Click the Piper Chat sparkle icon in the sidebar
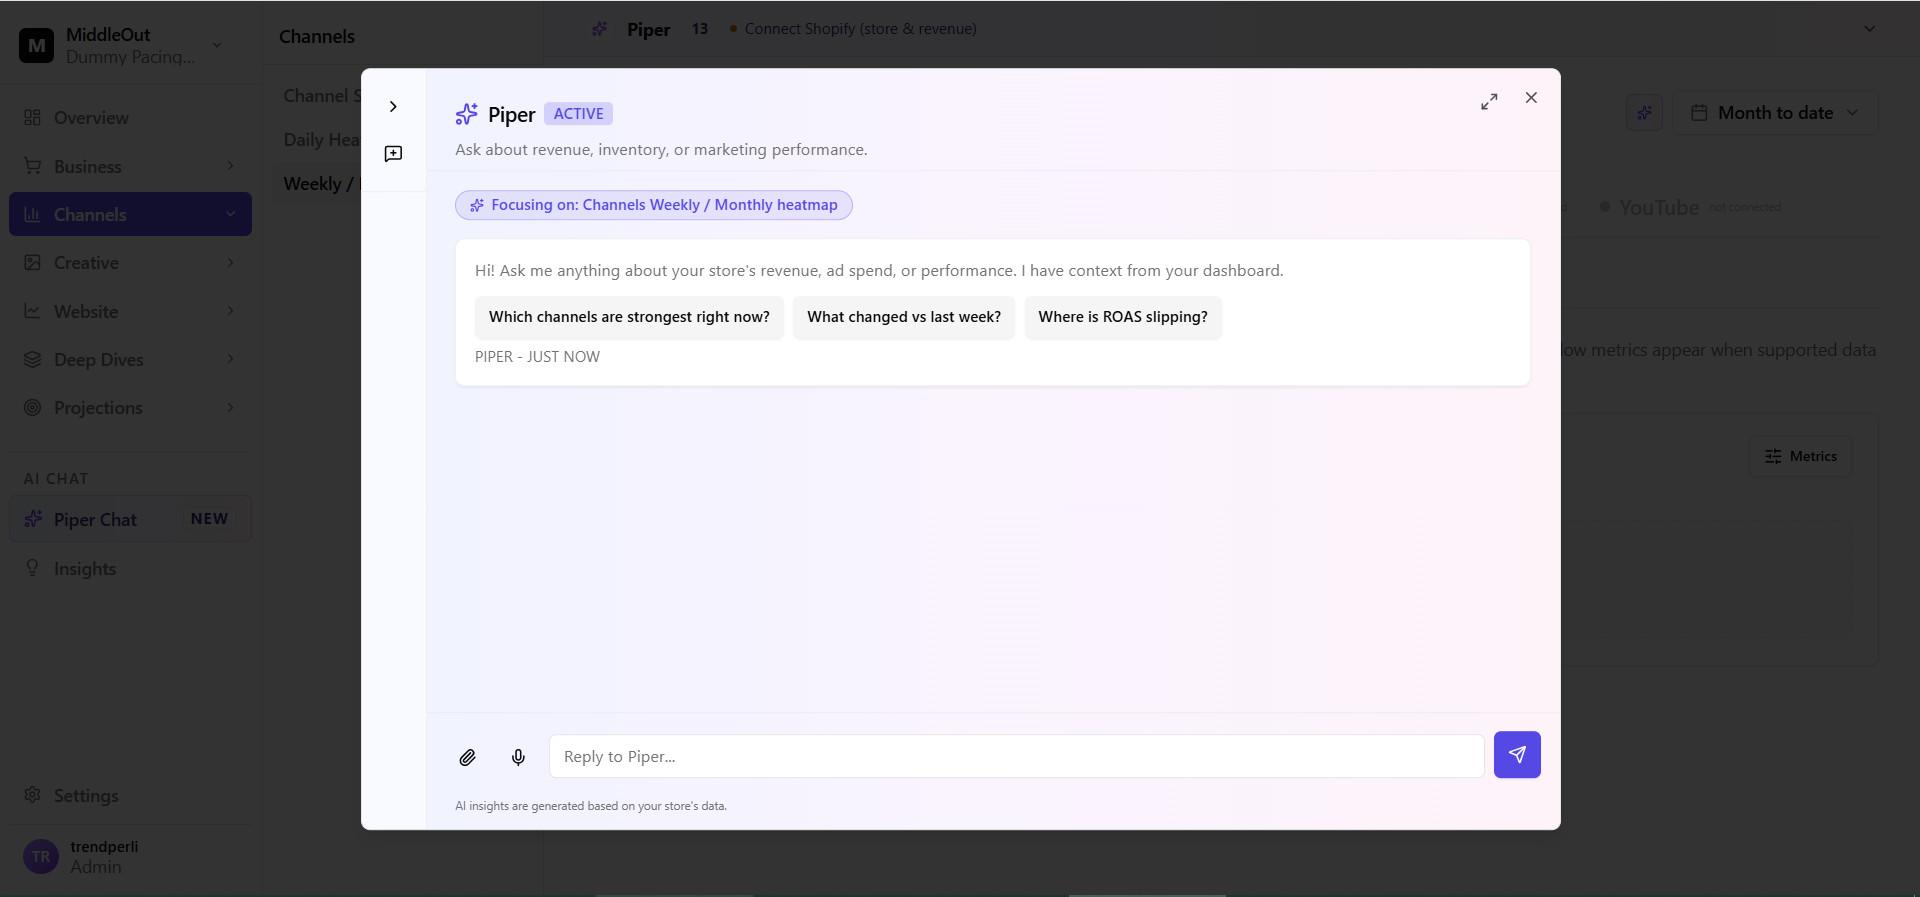 (33, 519)
